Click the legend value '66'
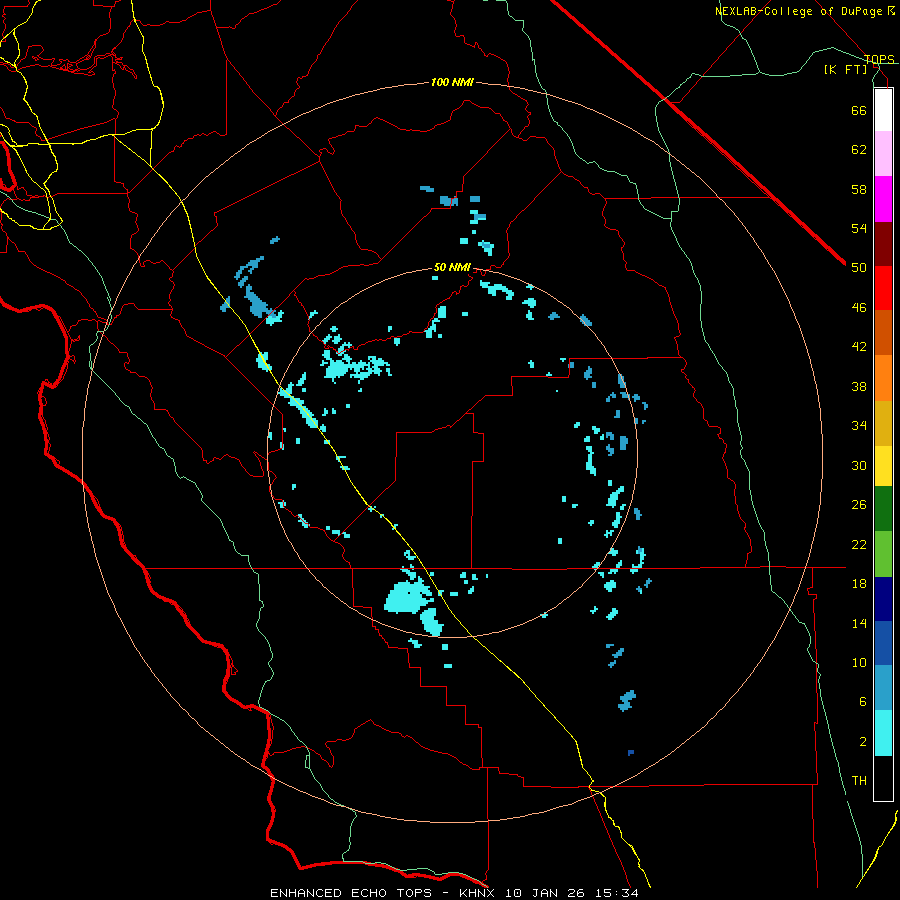The image size is (900, 900). tap(859, 110)
